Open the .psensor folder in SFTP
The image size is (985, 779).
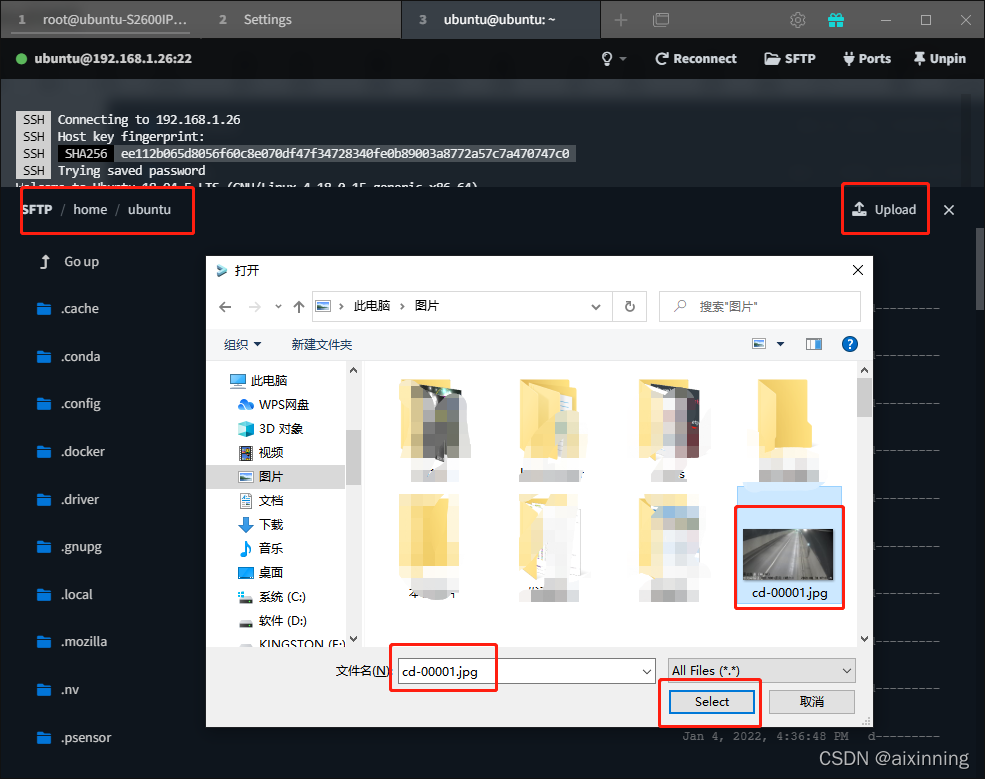(74, 737)
